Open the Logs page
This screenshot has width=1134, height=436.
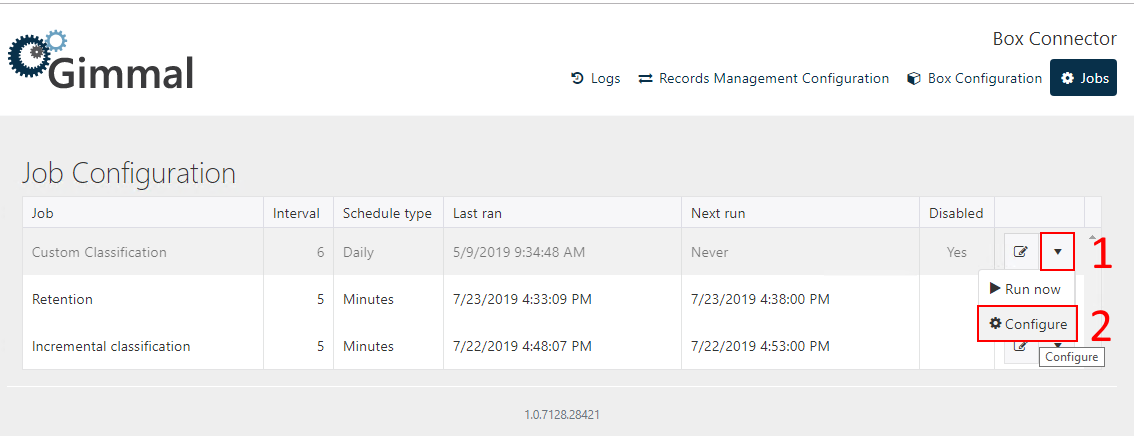[x=595, y=78]
